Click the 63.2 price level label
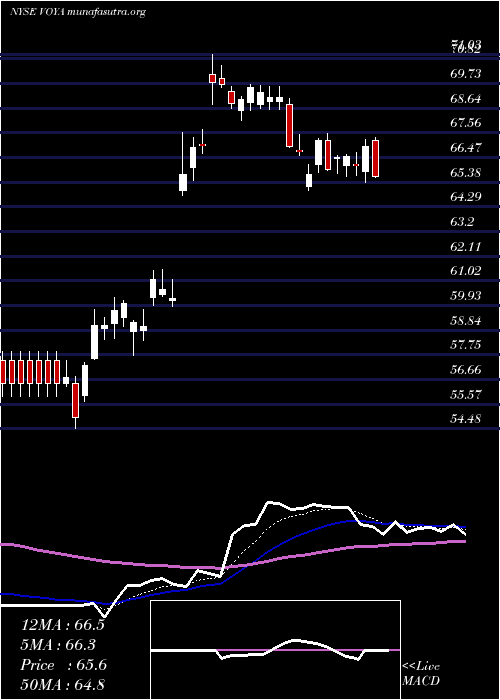The width and height of the screenshot is (500, 700). [462, 221]
